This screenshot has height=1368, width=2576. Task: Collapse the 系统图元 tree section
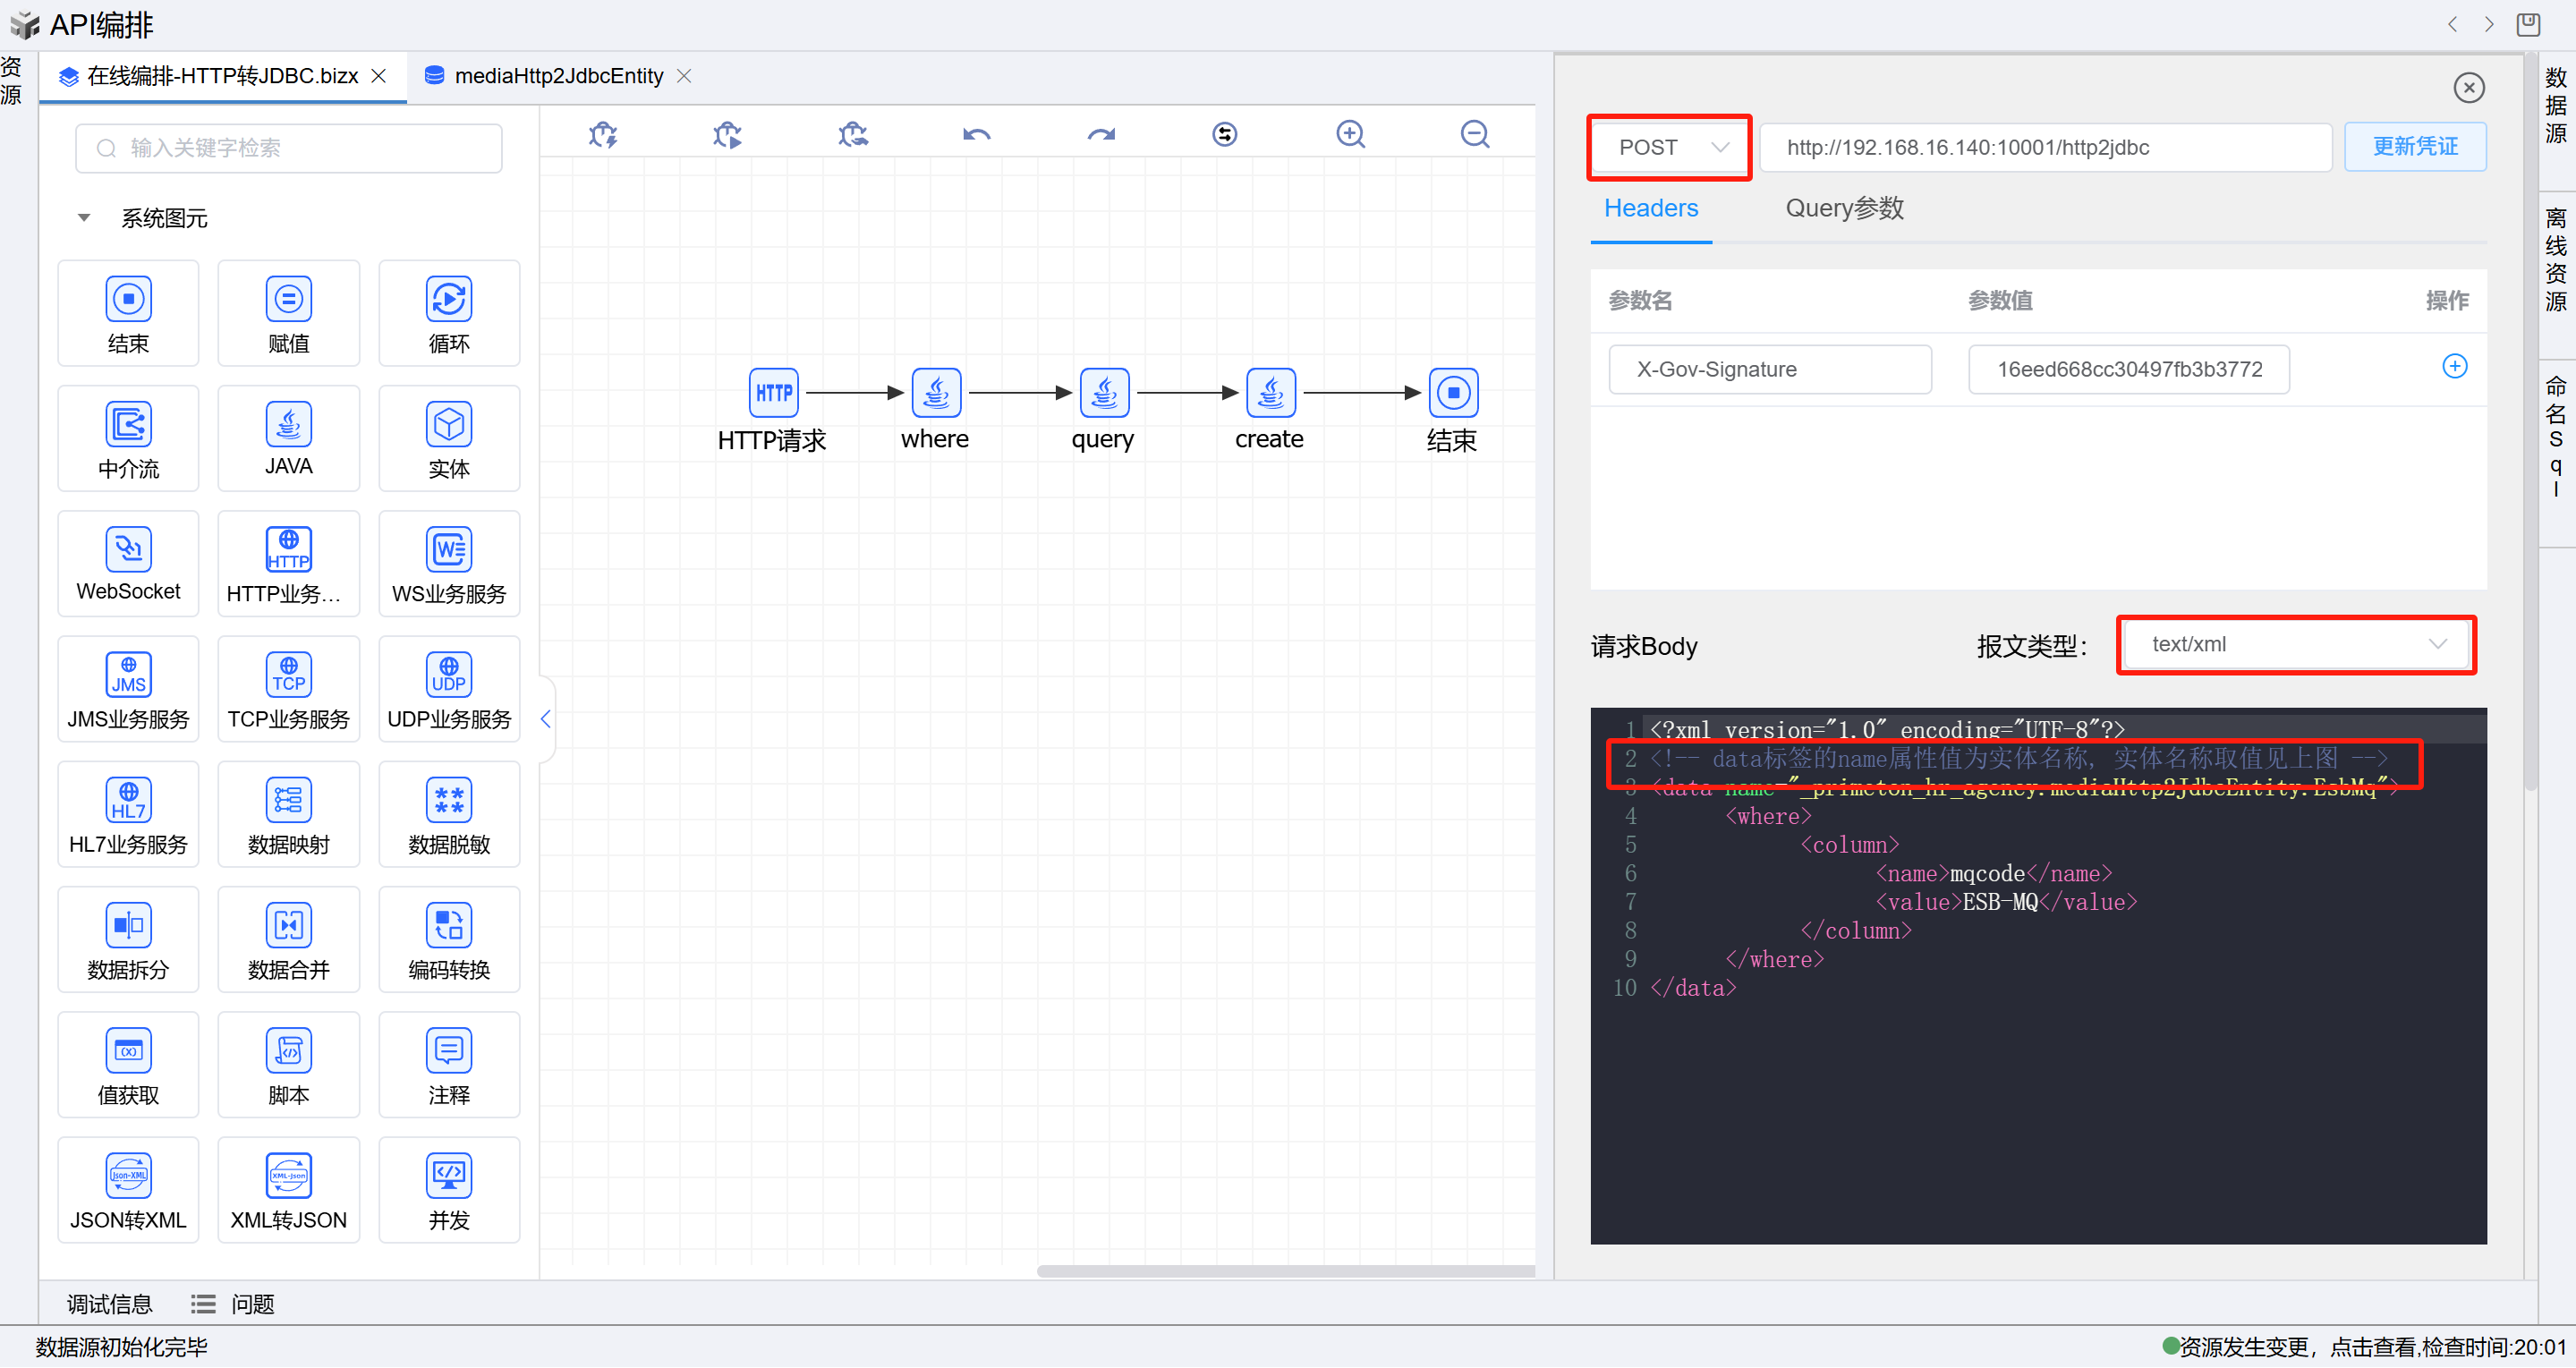point(84,218)
